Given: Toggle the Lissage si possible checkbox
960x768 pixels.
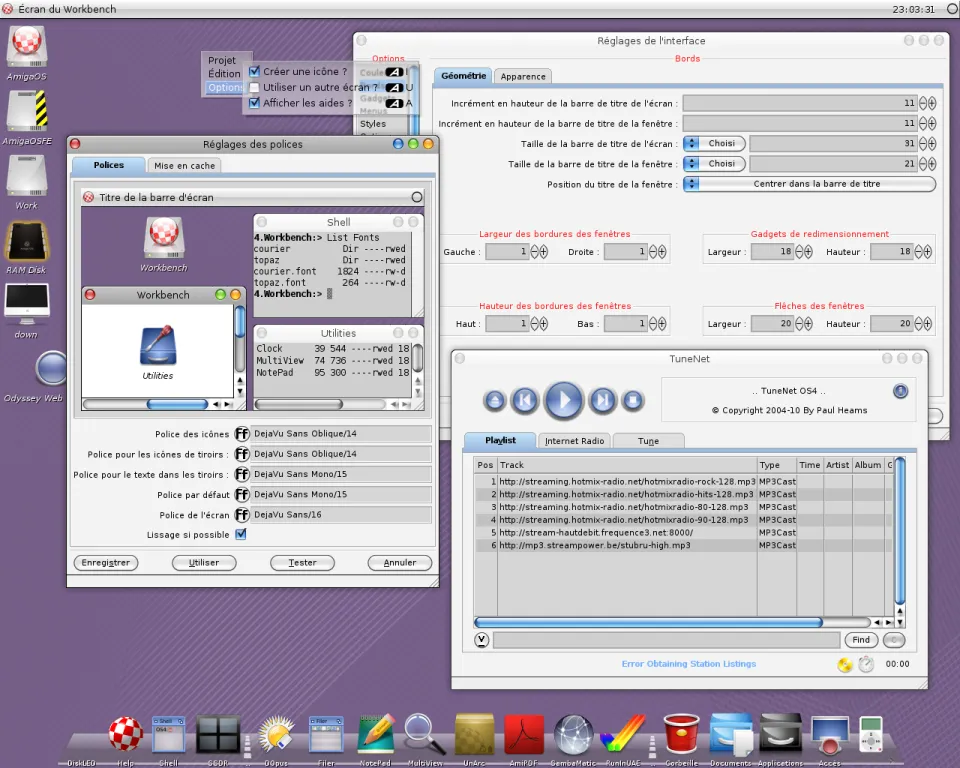Looking at the screenshot, I should 240,535.
